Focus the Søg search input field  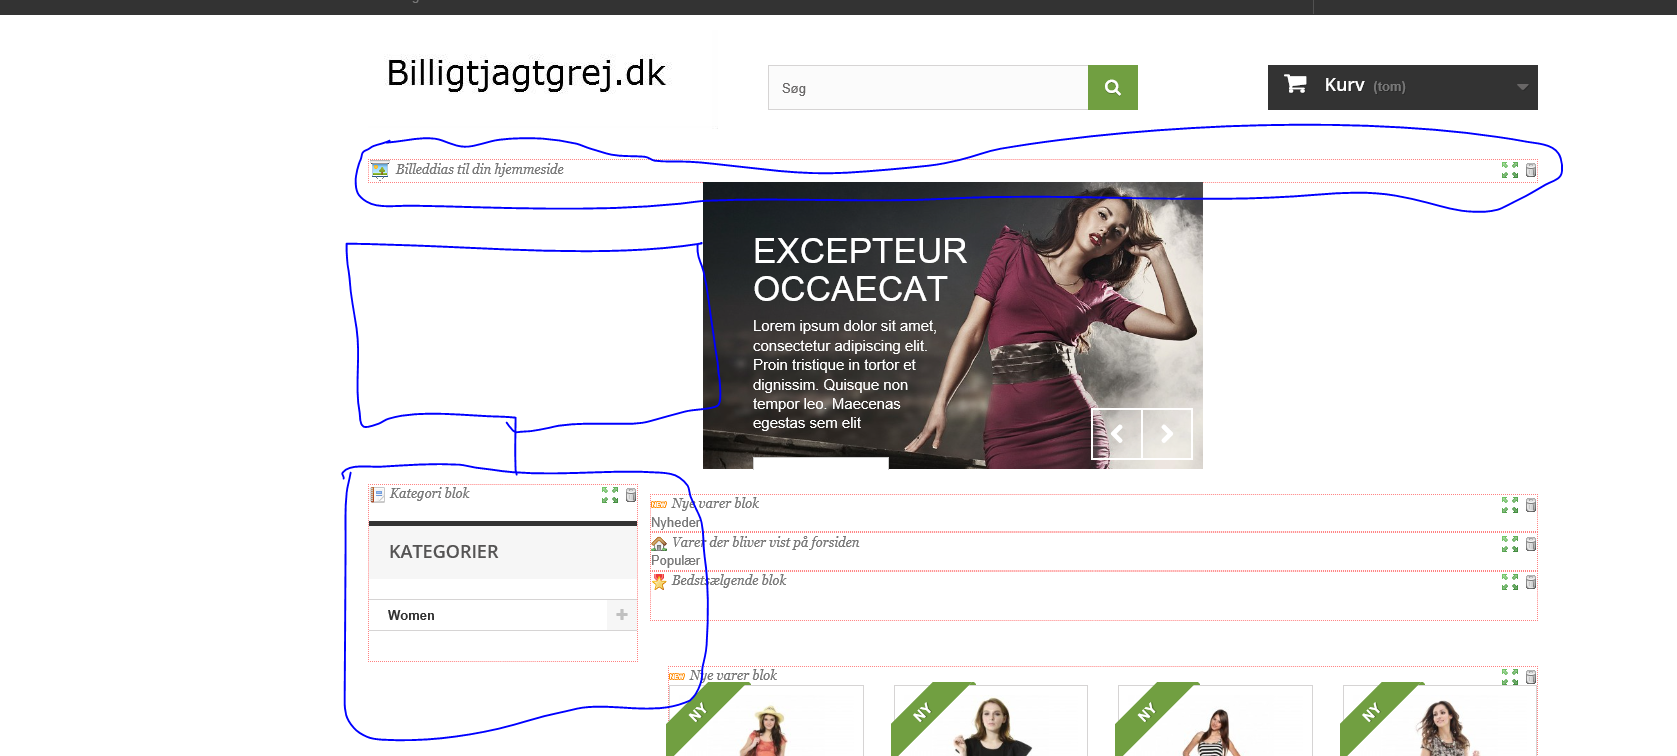[x=928, y=88]
